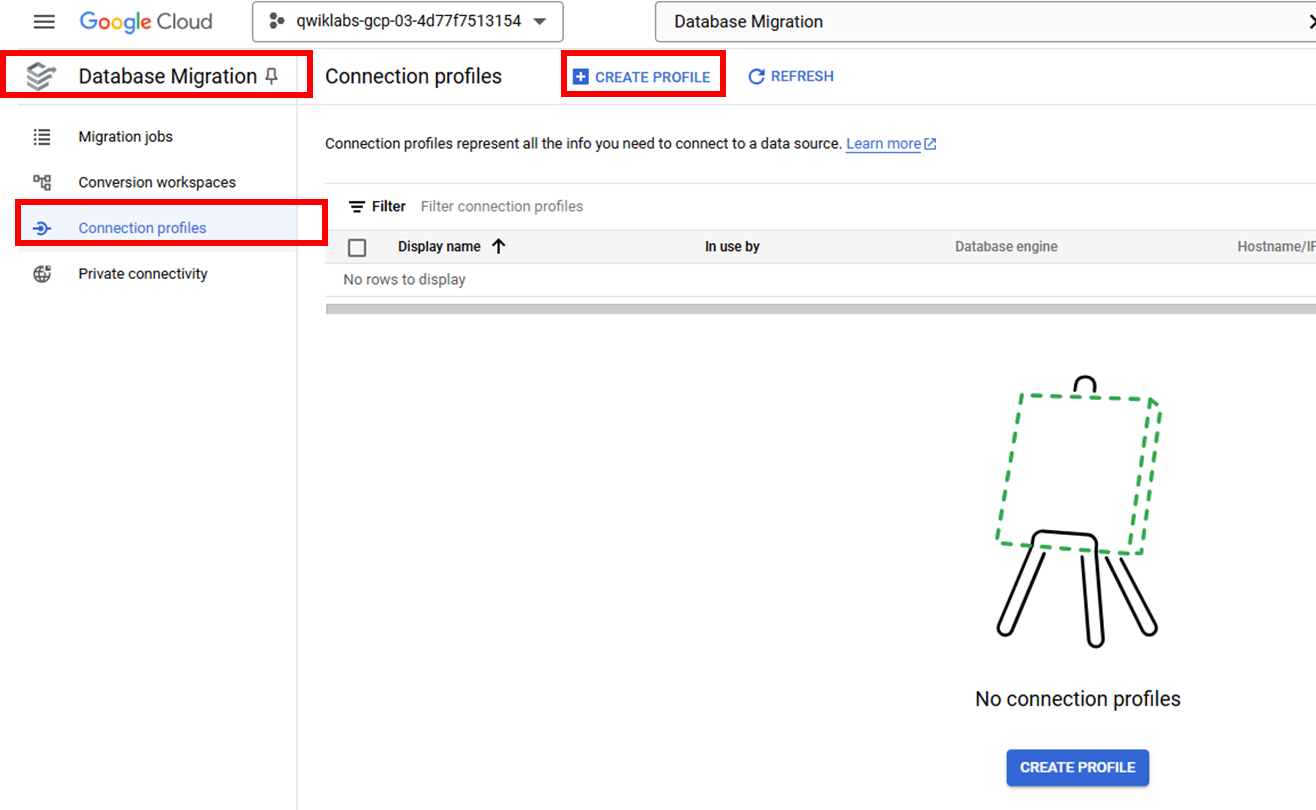Click the Database engine column header

click(x=1006, y=246)
